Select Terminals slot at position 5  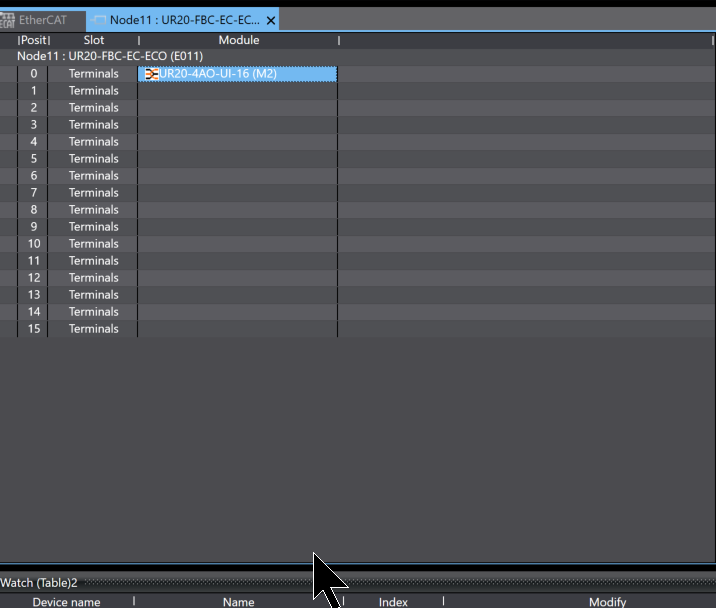point(93,159)
